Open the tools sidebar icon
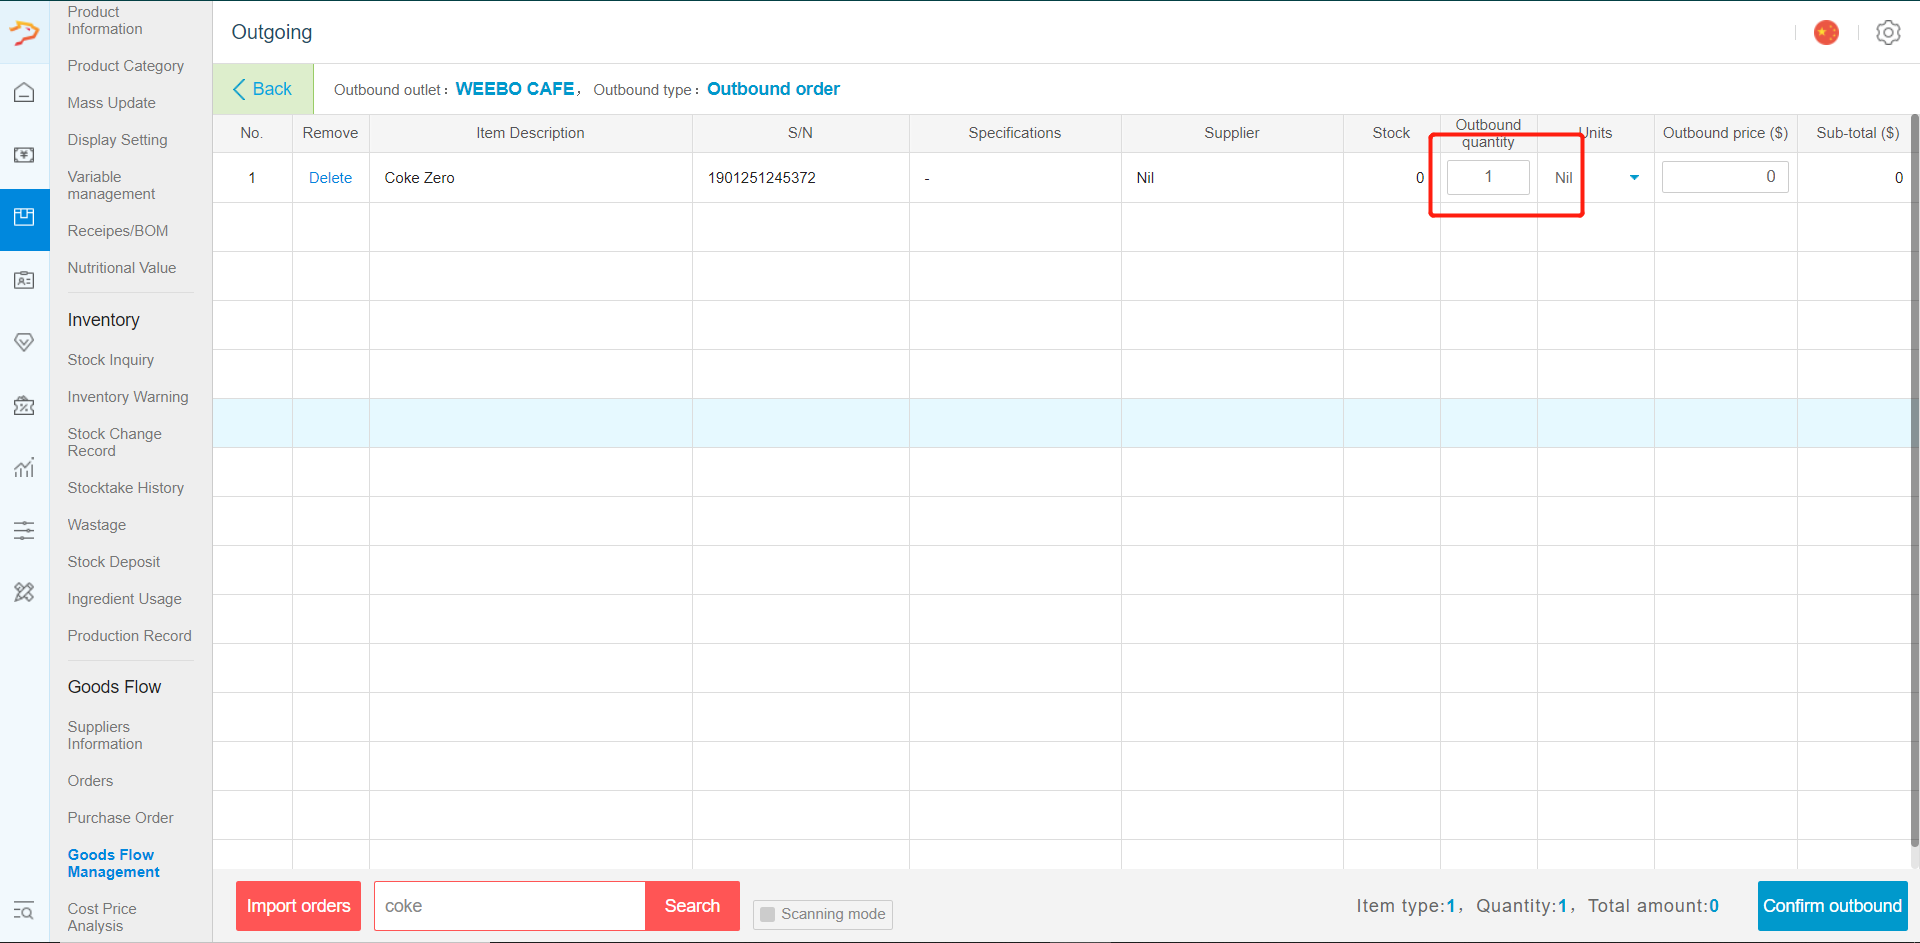The width and height of the screenshot is (1920, 943). [x=24, y=592]
